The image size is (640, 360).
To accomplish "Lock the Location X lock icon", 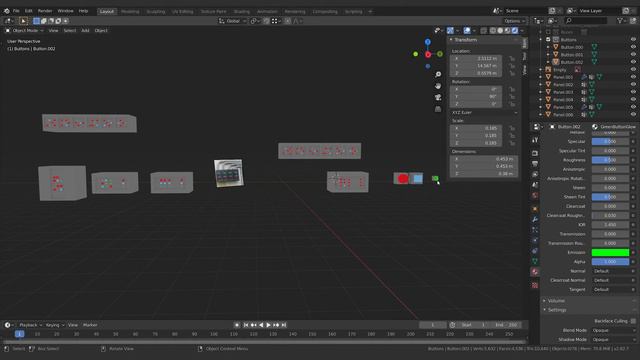I will coord(512,58).
